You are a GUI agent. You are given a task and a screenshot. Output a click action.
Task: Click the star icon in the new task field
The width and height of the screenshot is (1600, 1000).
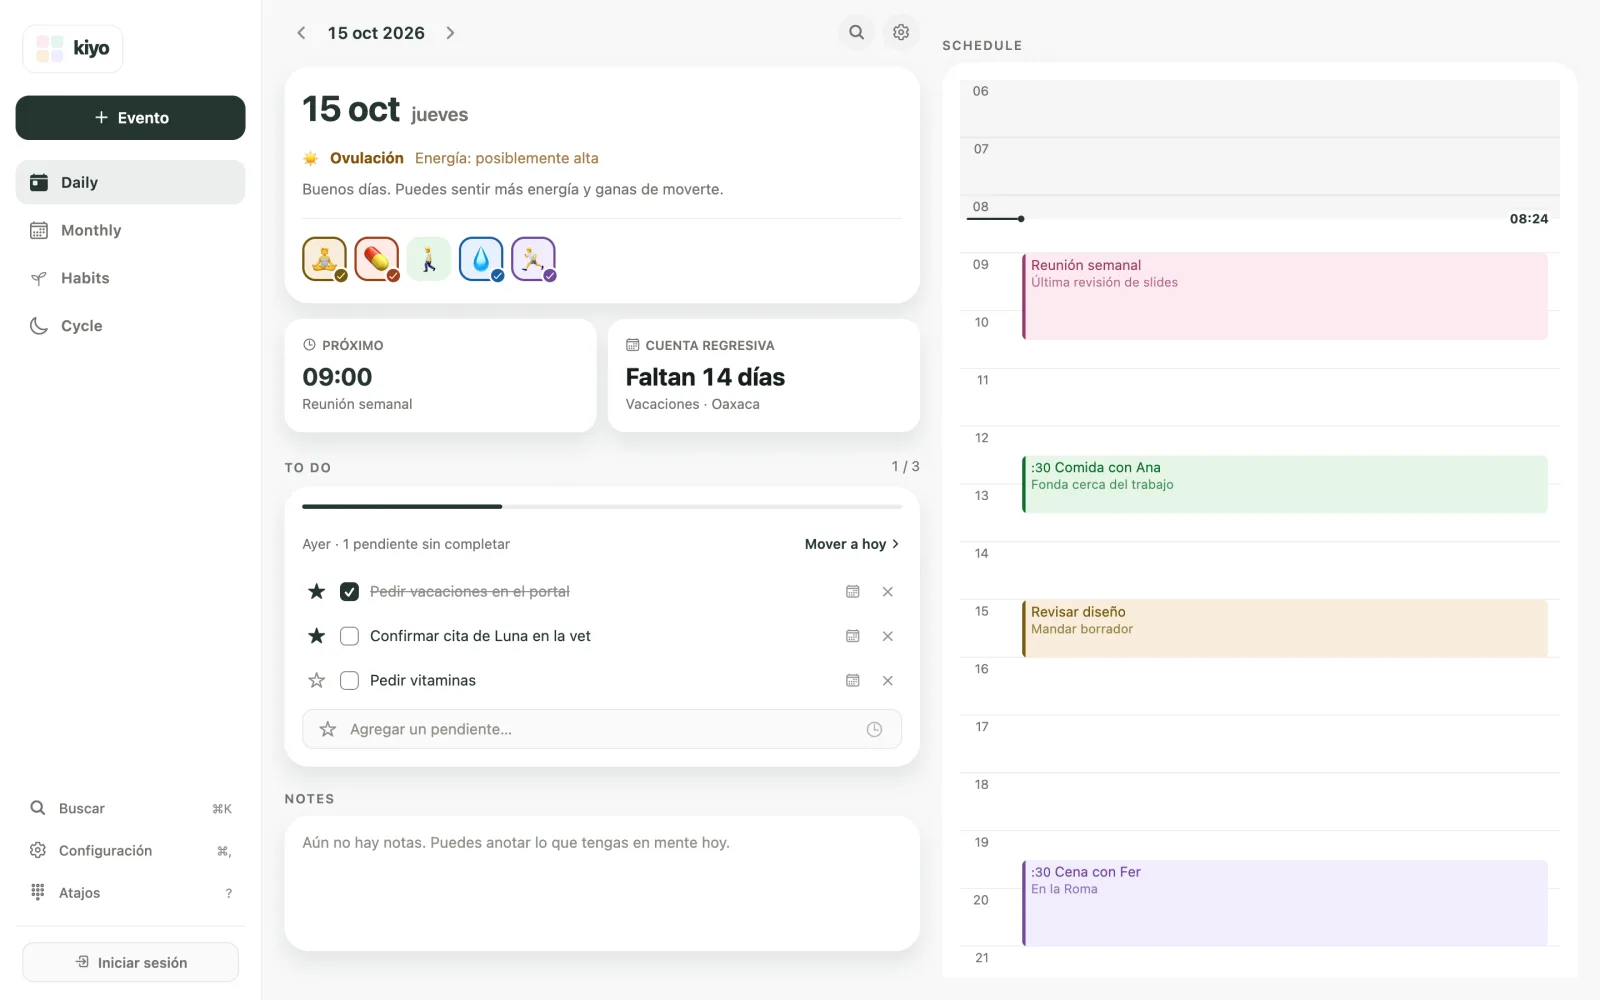[328, 729]
